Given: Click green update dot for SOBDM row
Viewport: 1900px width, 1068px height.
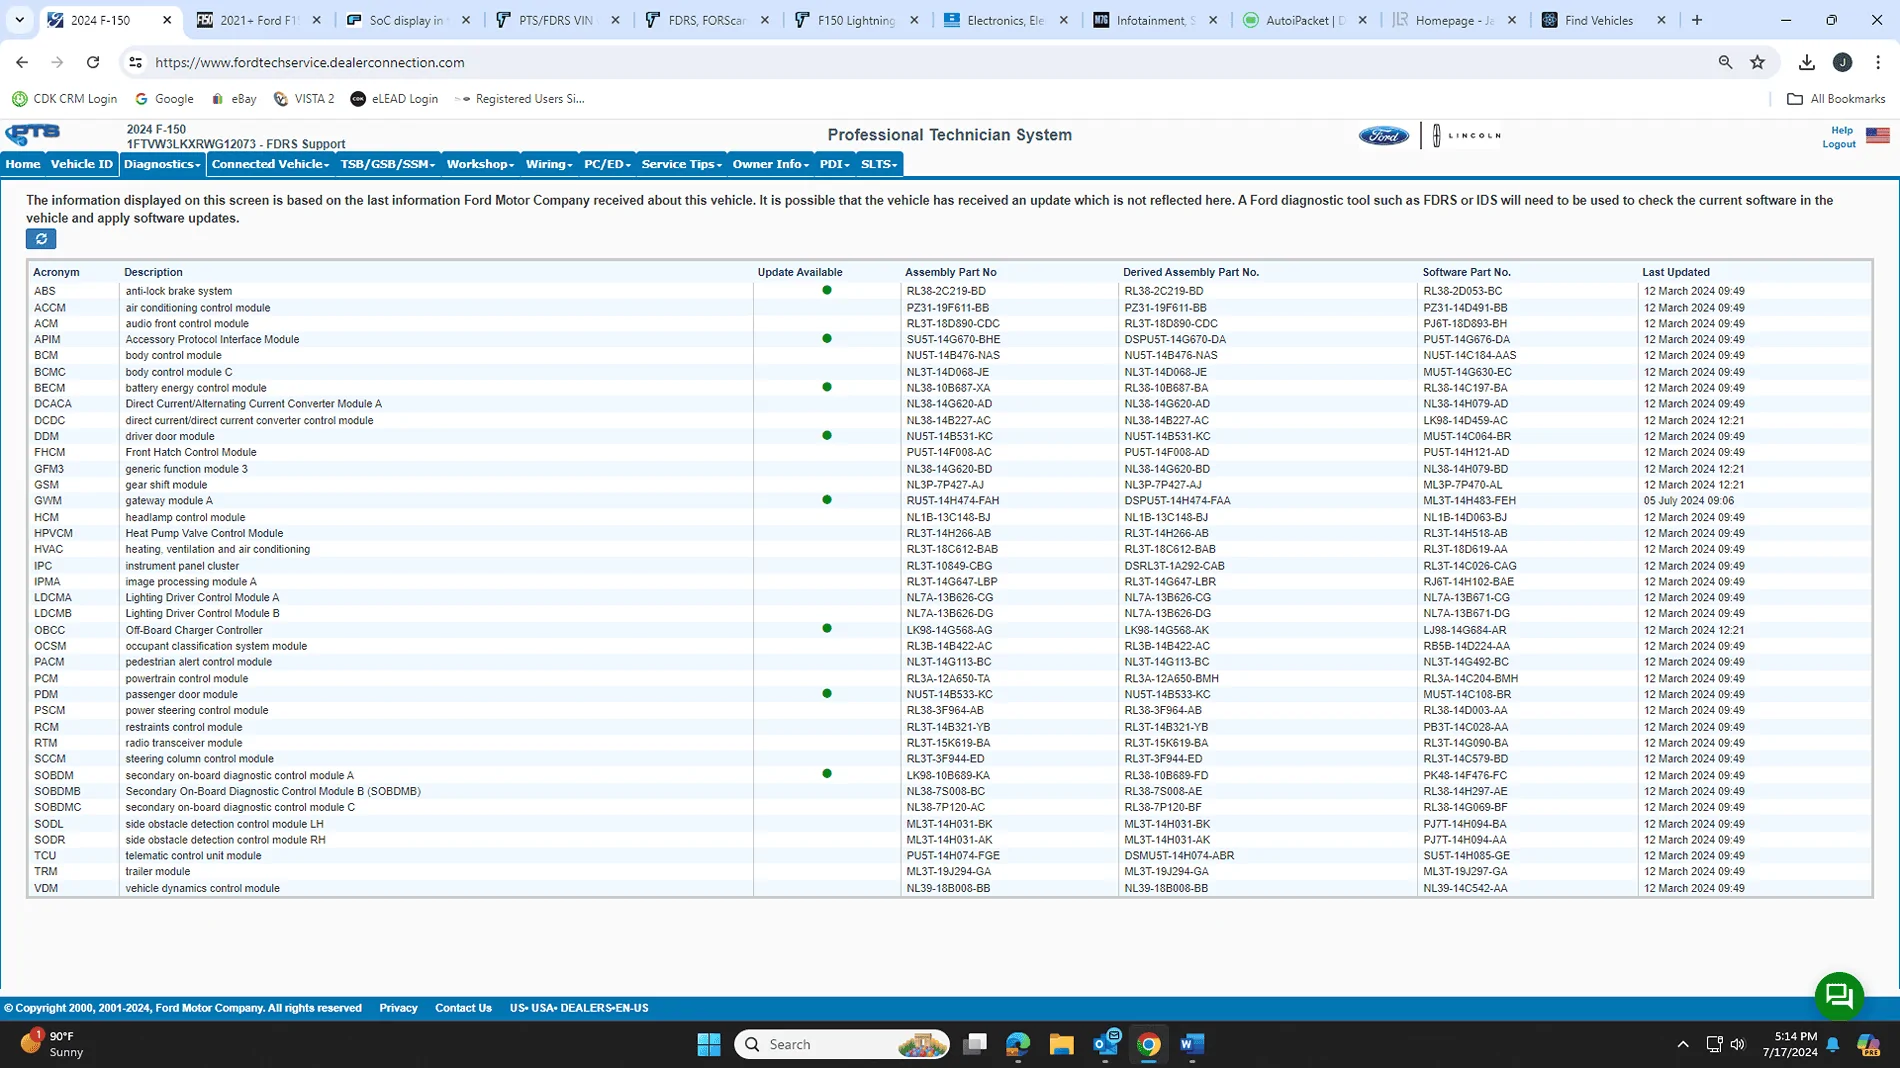Looking at the screenshot, I should (x=826, y=774).
